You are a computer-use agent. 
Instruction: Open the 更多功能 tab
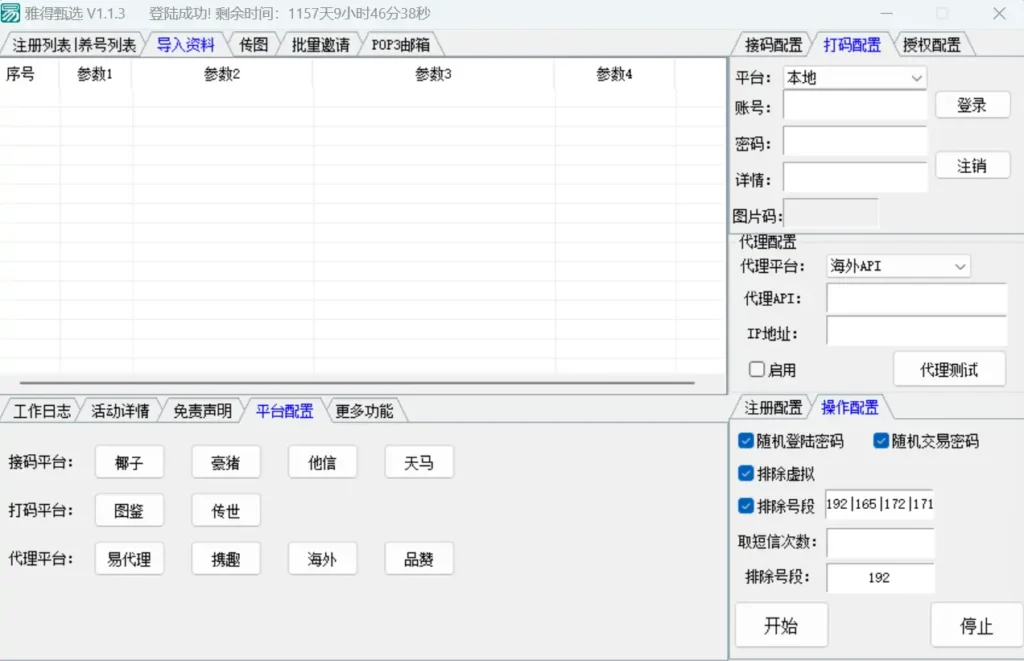pos(364,411)
